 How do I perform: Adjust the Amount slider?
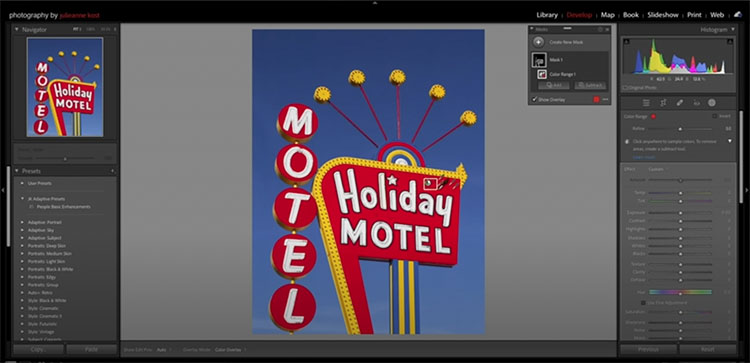tap(680, 180)
